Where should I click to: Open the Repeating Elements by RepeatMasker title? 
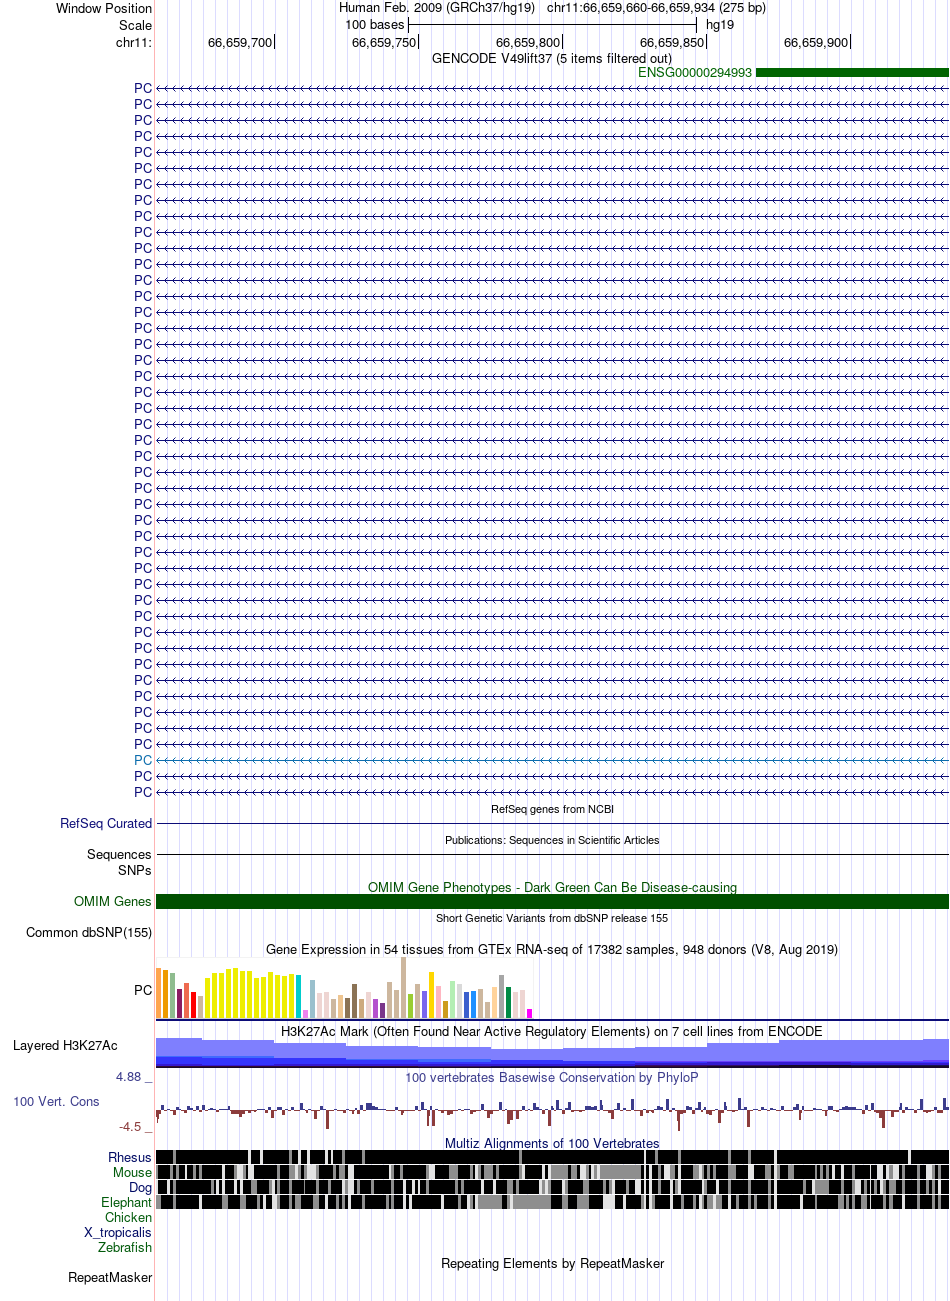[x=552, y=1263]
